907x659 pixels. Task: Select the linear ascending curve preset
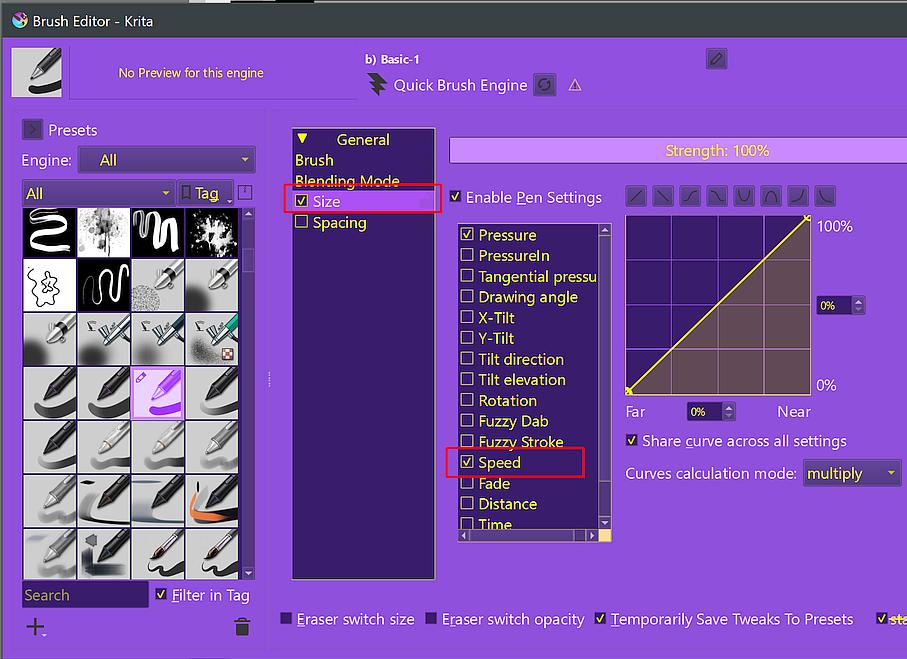click(x=636, y=197)
